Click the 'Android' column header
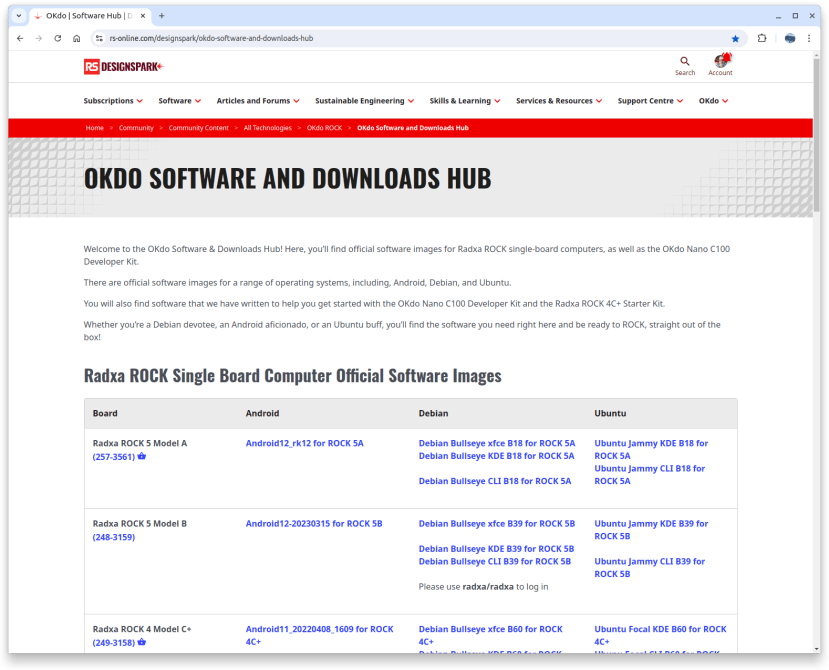This screenshot has height=670, width=829. (x=262, y=414)
